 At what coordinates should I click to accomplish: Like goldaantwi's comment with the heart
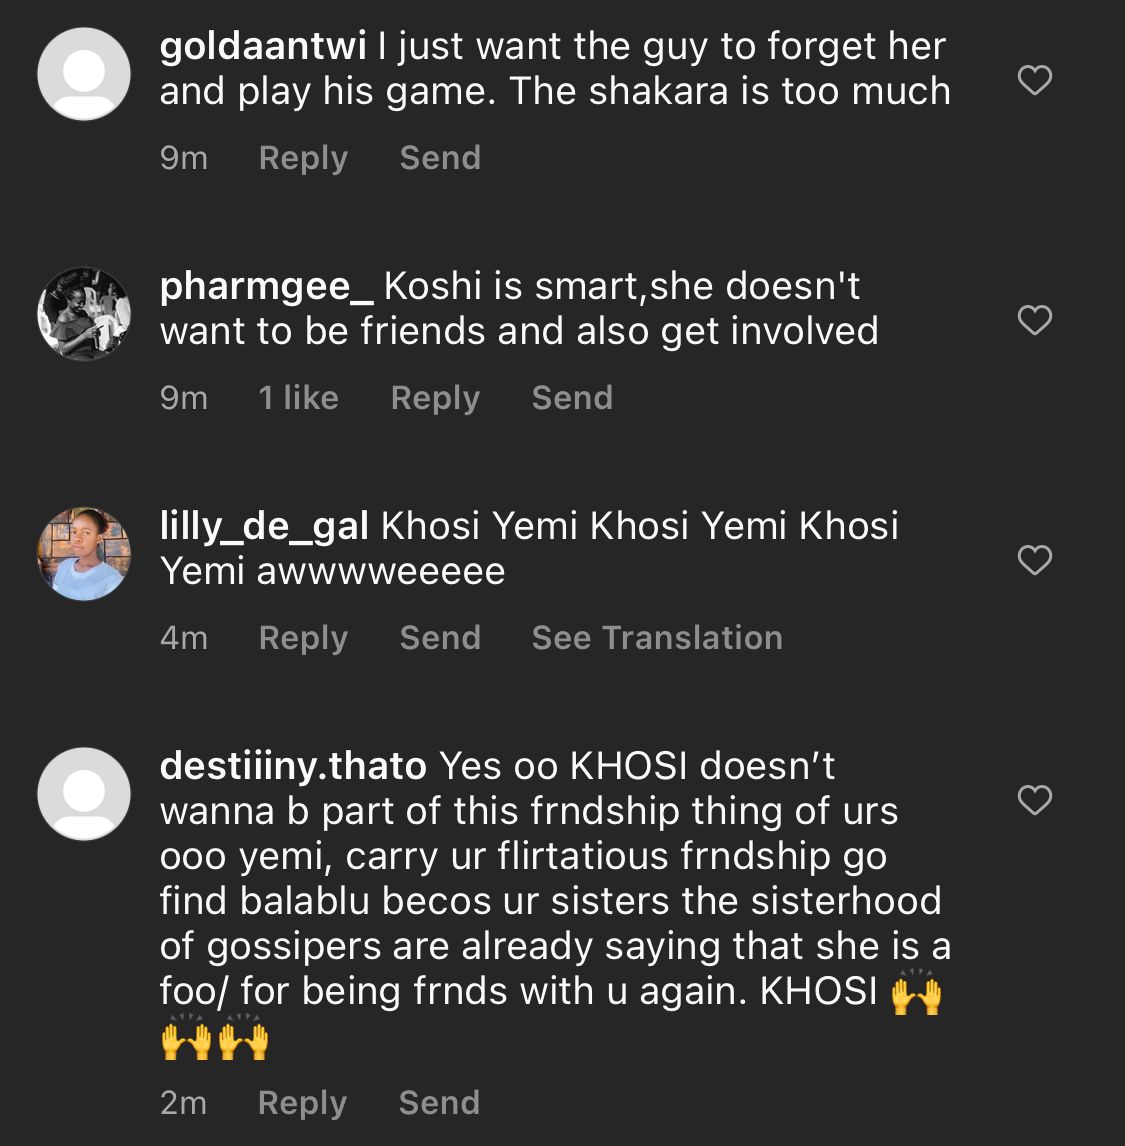tap(1034, 80)
